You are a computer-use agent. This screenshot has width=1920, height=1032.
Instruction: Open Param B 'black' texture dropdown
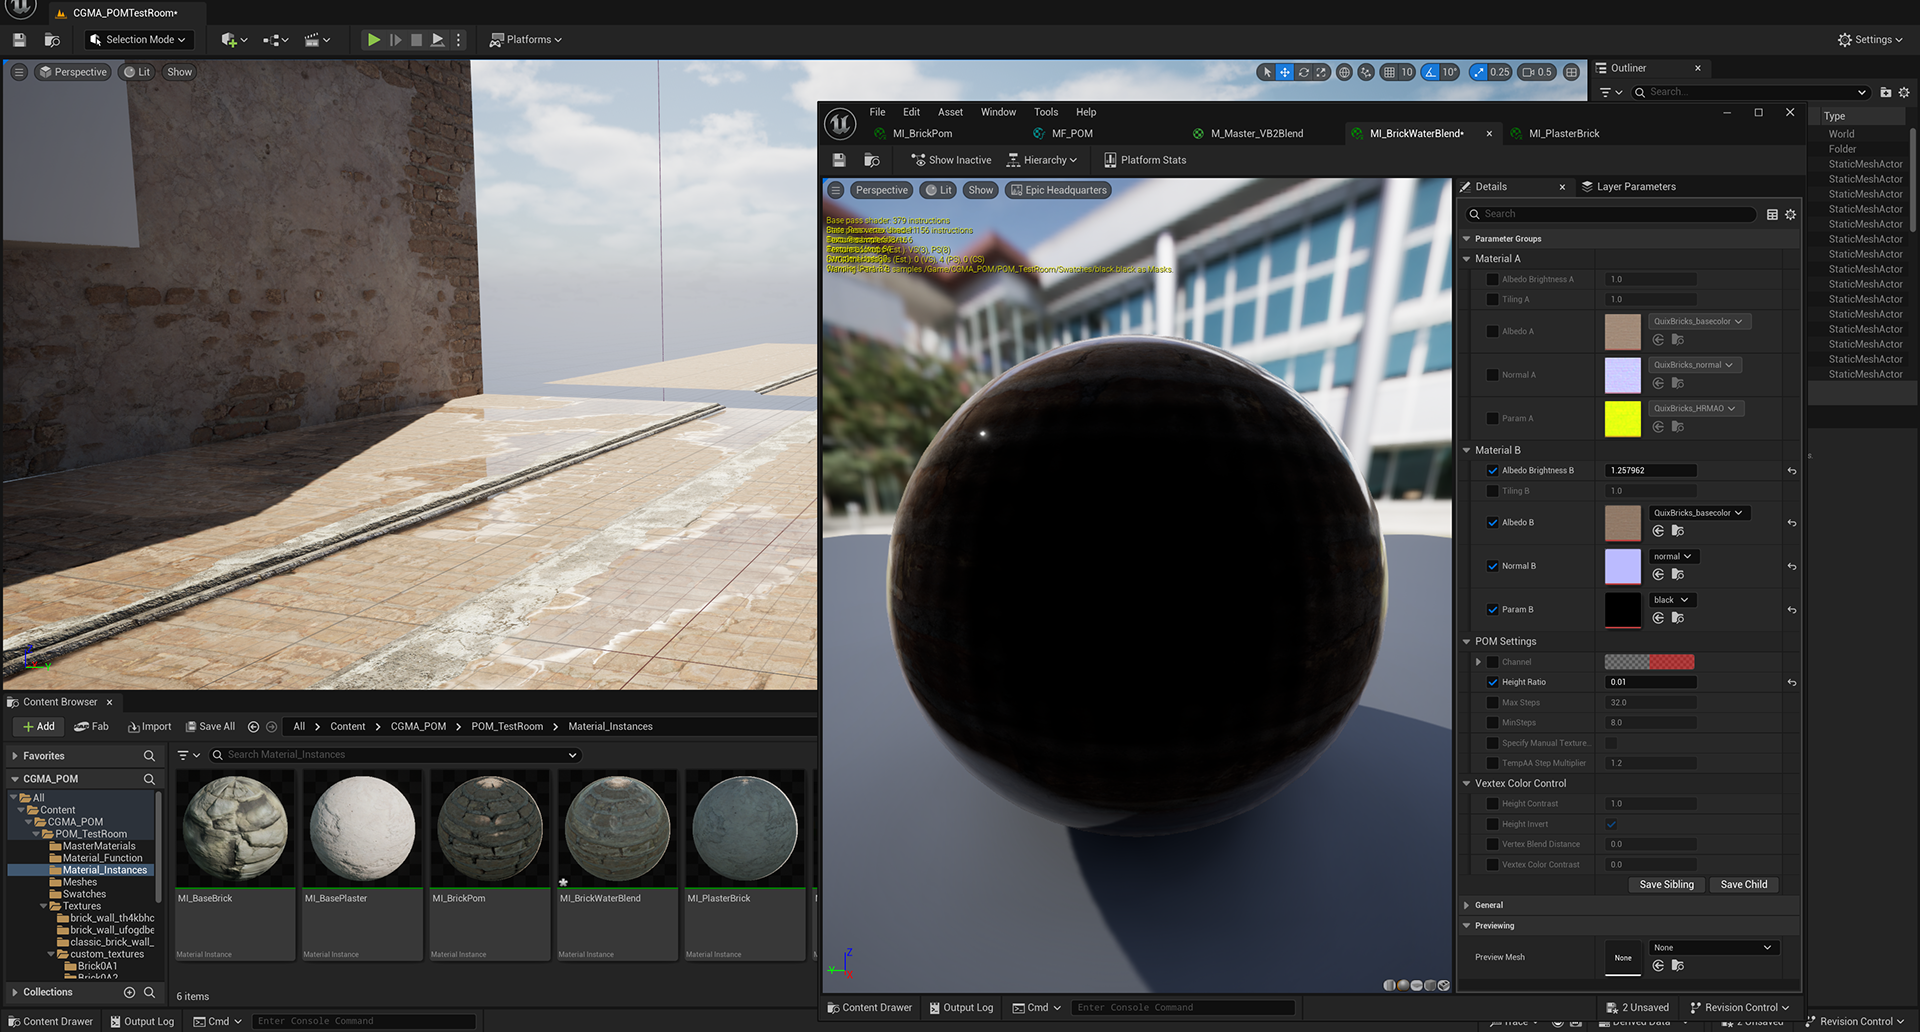pyautogui.click(x=1671, y=600)
